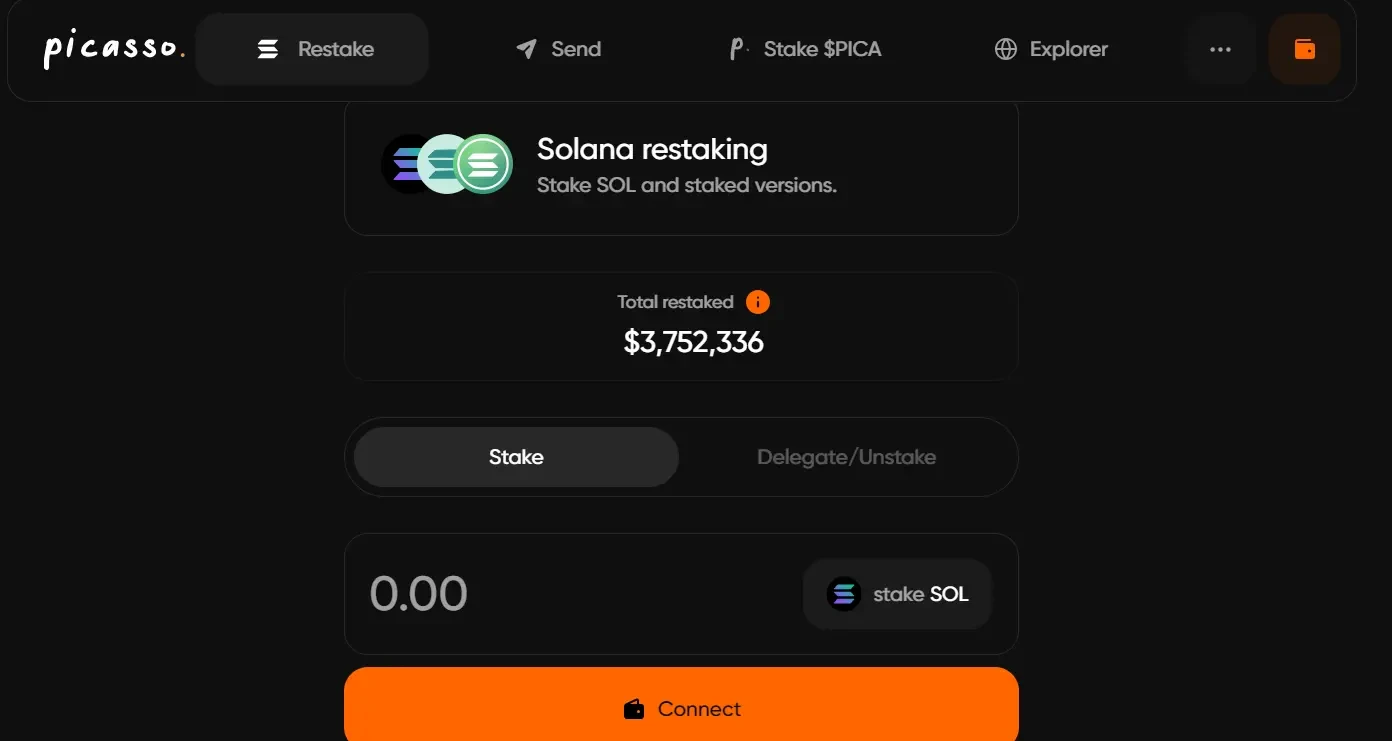
Task: Go to the Send tab label
Action: click(576, 49)
